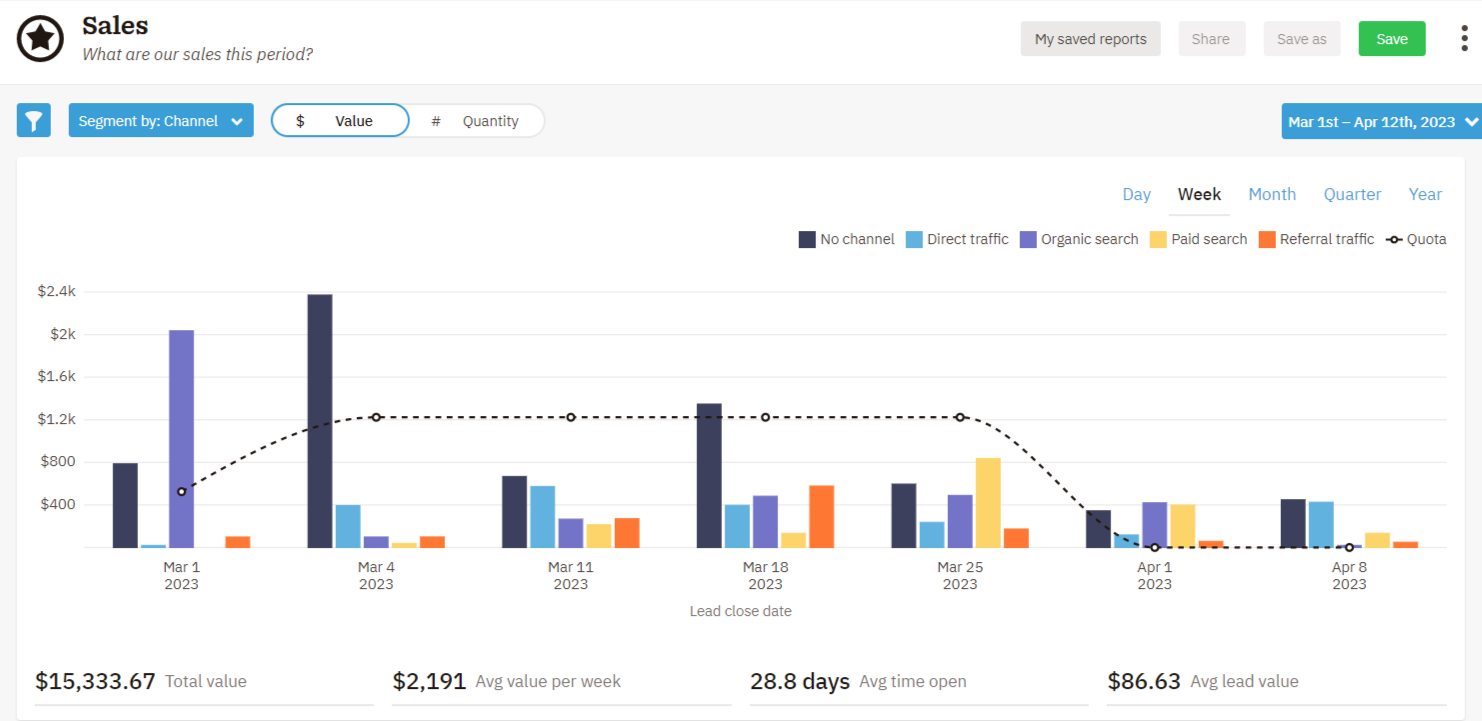1482x721 pixels.
Task: Open the Segment by: Channel dropdown
Action: (161, 120)
